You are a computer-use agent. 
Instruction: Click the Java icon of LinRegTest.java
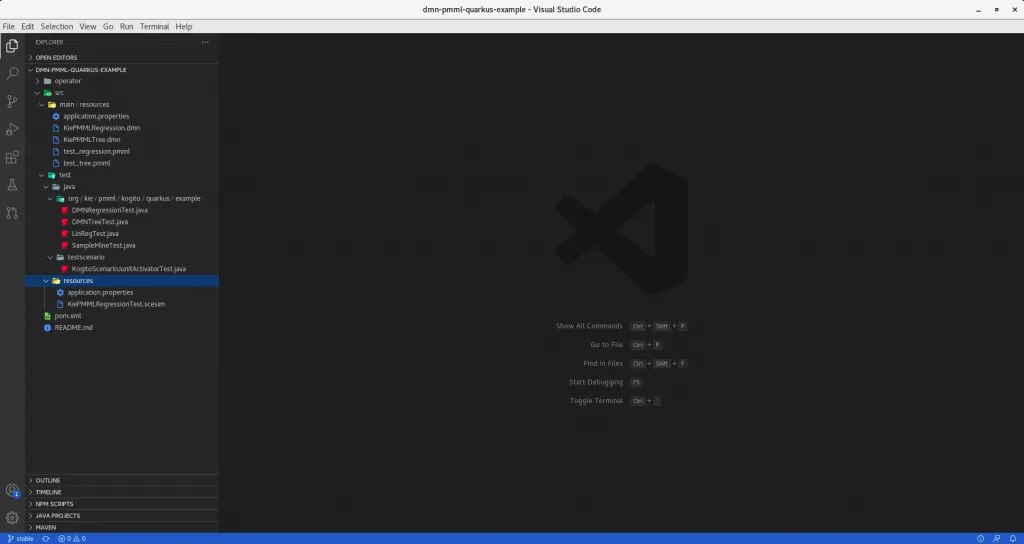[x=65, y=234]
